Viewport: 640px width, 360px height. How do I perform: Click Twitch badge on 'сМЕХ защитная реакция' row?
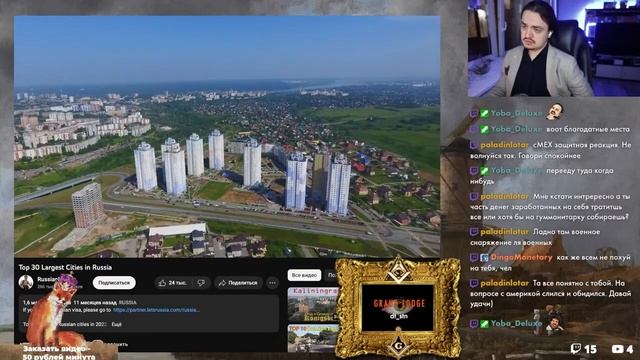pos(474,145)
